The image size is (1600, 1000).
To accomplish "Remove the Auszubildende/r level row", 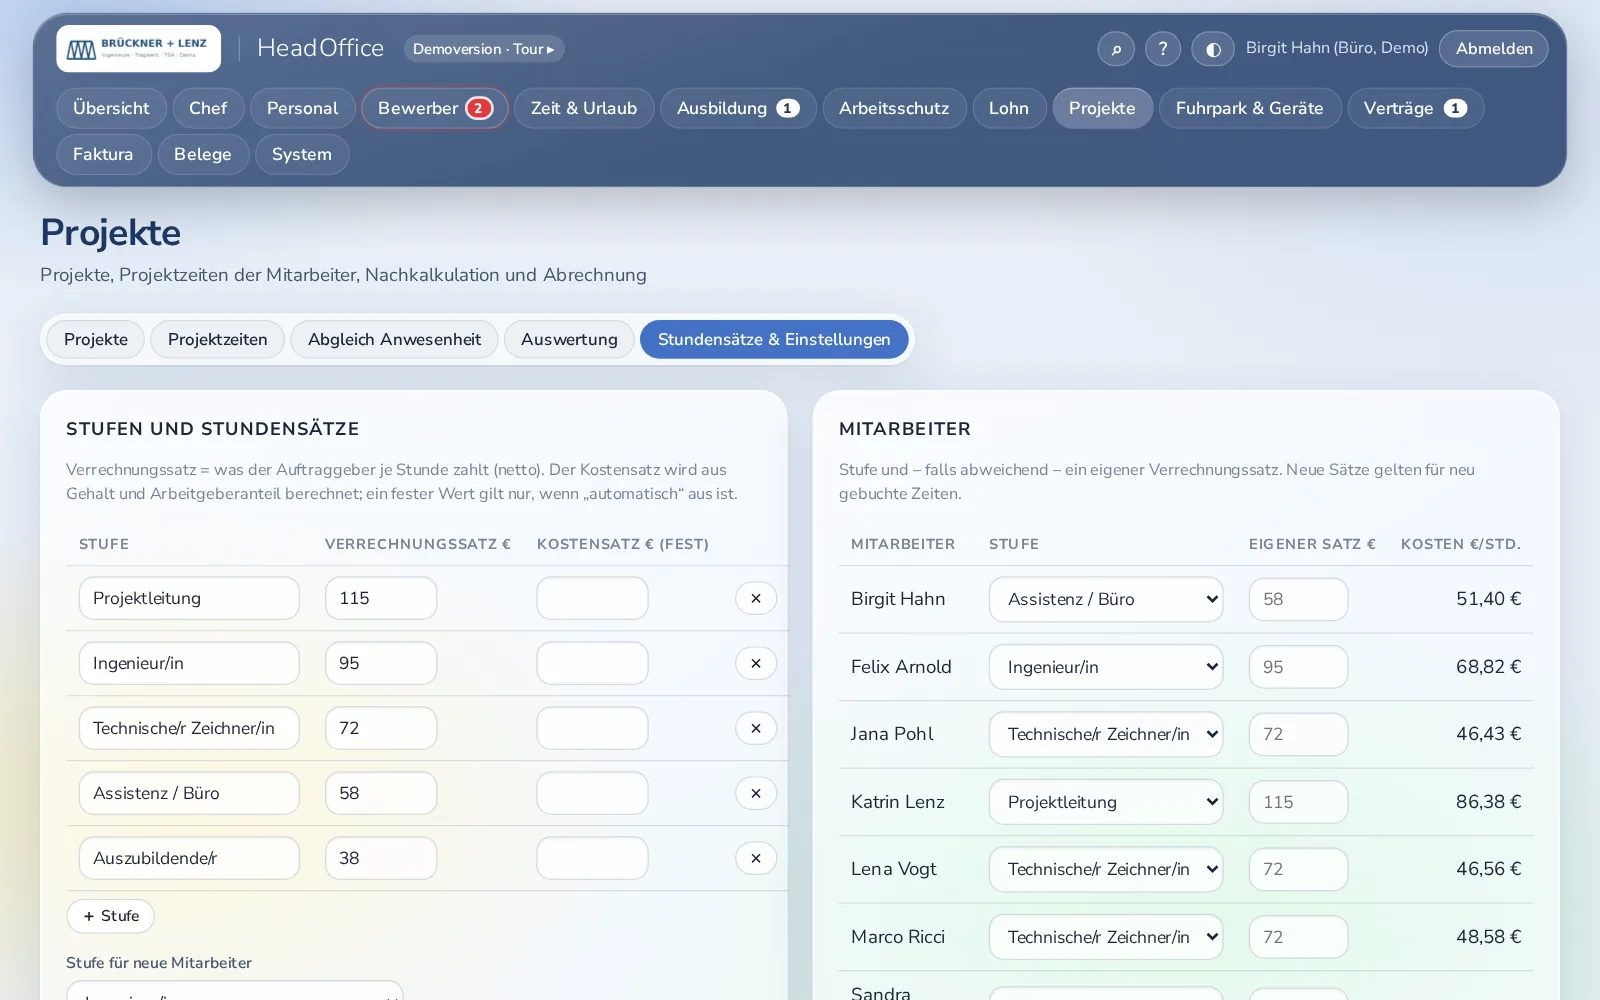I will (x=756, y=858).
